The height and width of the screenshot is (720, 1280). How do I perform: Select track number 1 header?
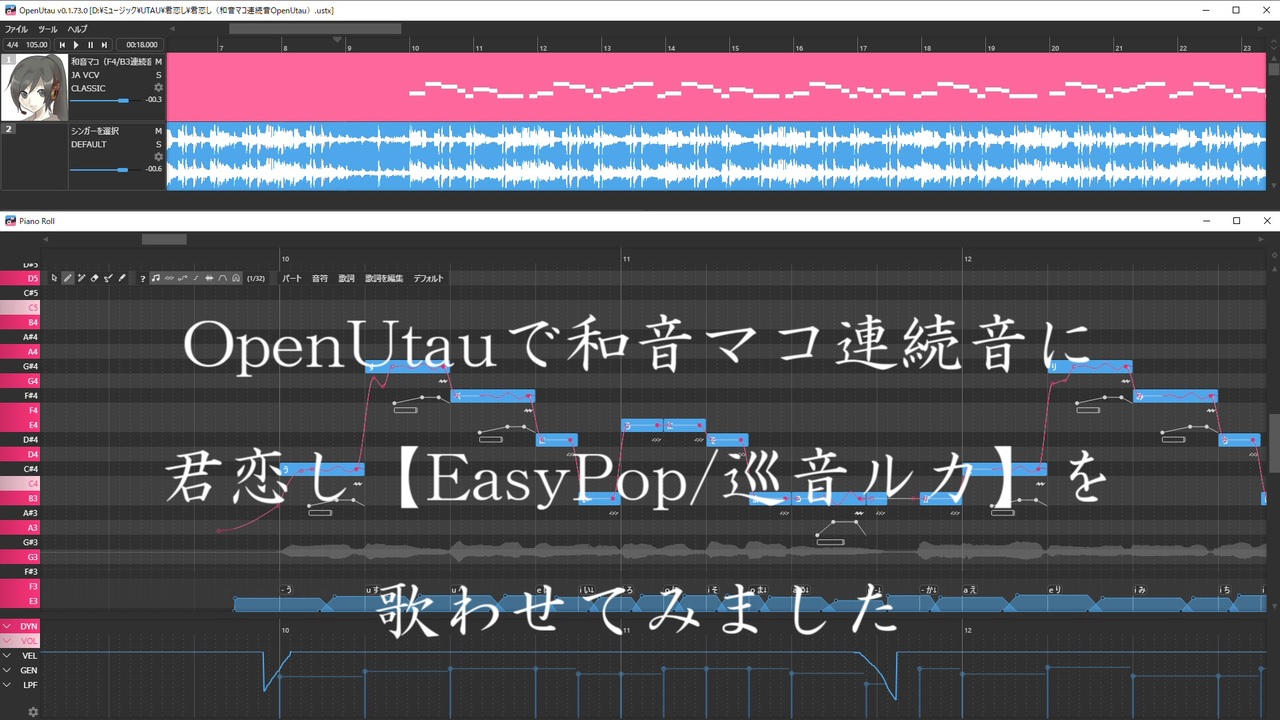(9, 60)
